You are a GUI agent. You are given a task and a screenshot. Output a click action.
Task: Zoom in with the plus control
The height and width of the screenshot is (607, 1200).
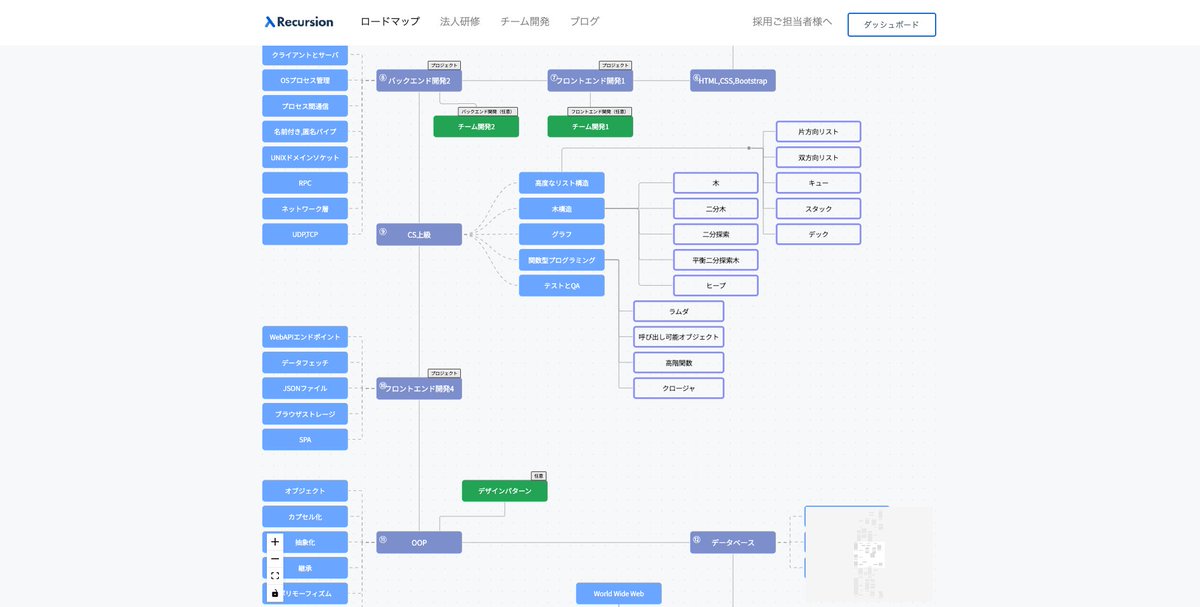point(275,542)
